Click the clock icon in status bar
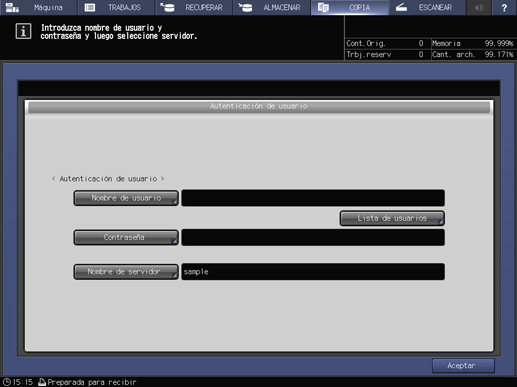 point(7,382)
